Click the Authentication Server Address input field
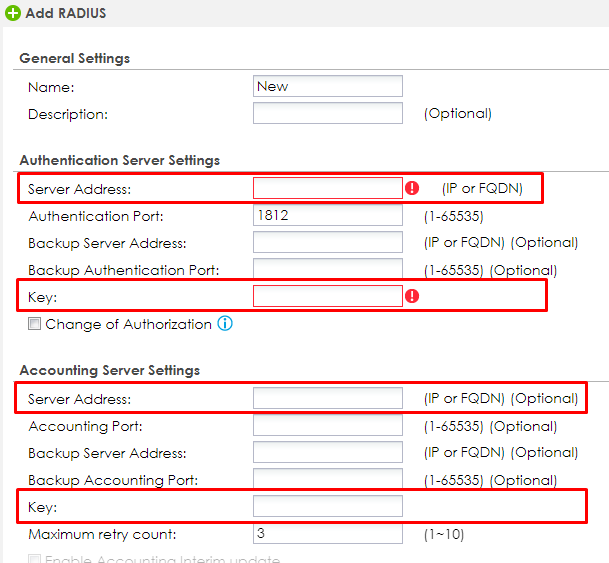The width and height of the screenshot is (609, 563). 328,188
